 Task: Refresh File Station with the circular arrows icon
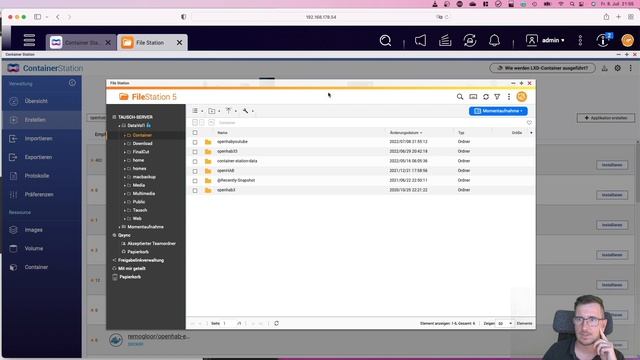point(486,97)
